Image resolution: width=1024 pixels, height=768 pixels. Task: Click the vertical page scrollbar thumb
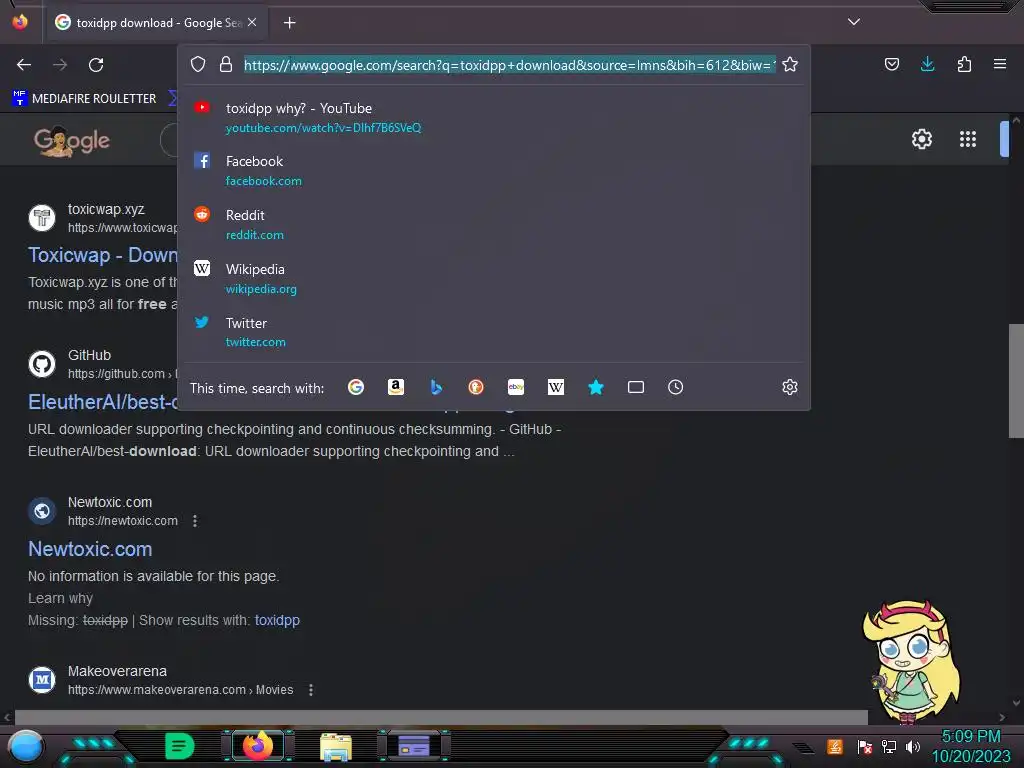[1016, 381]
